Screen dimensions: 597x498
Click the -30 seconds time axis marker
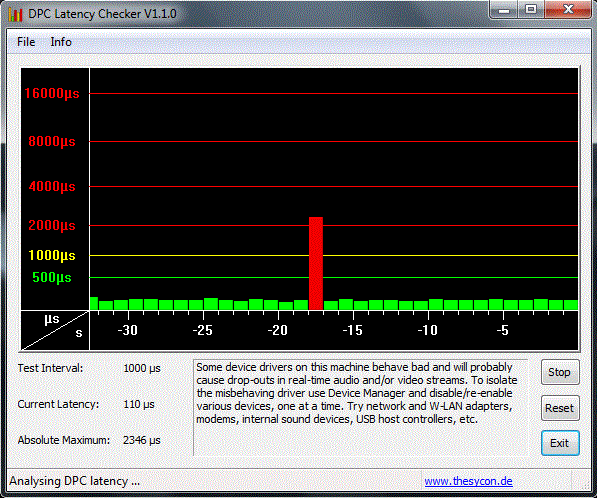pos(128,330)
